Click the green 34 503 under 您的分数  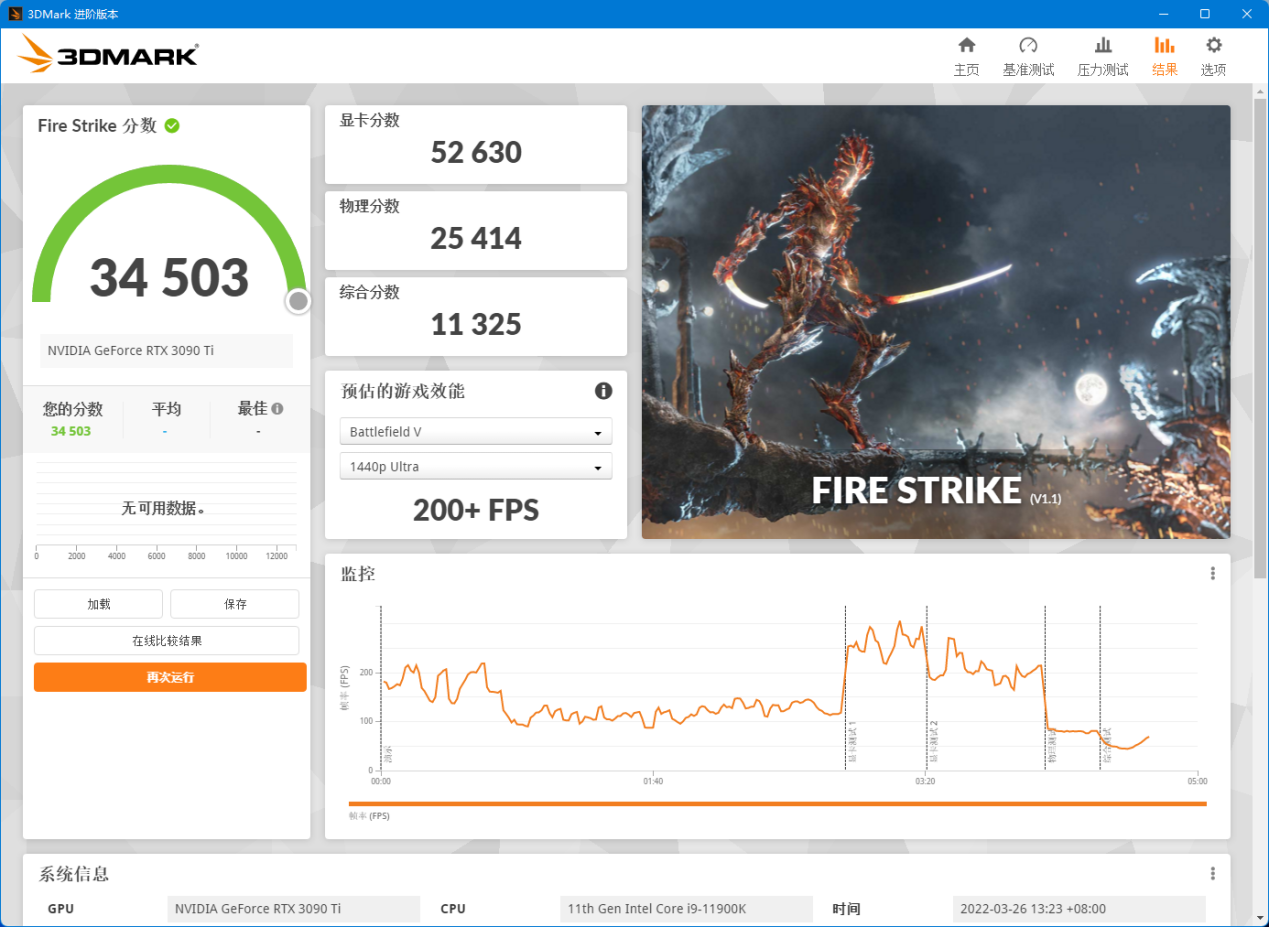point(71,431)
